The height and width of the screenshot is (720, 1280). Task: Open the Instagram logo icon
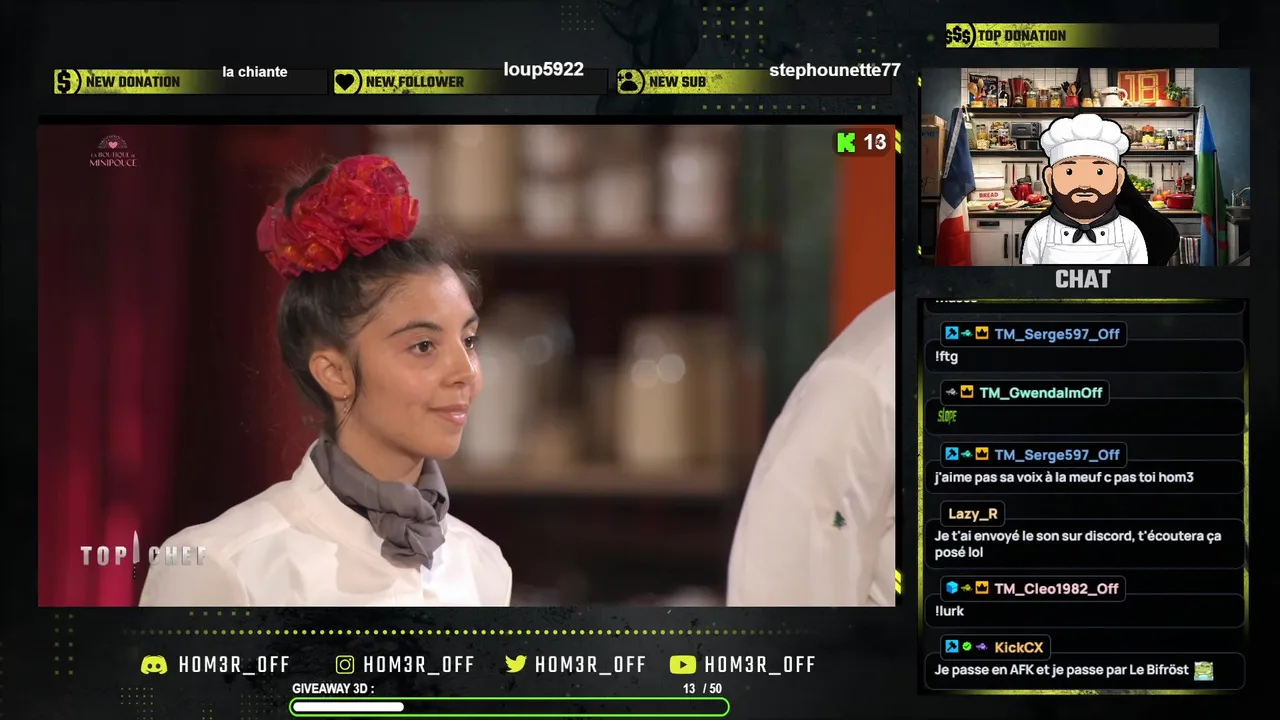[x=345, y=665]
